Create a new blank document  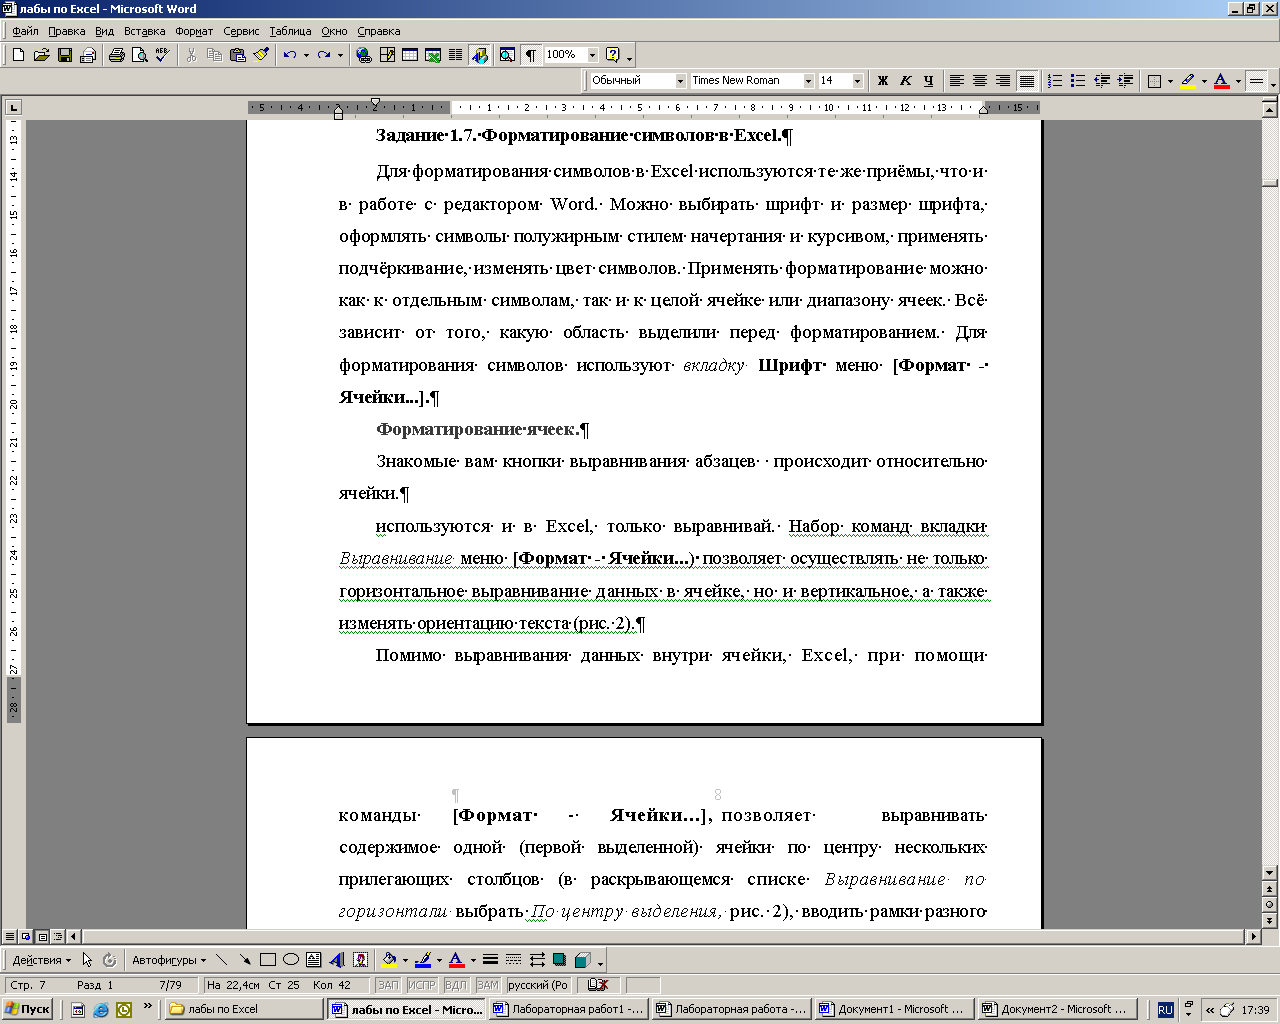point(18,55)
